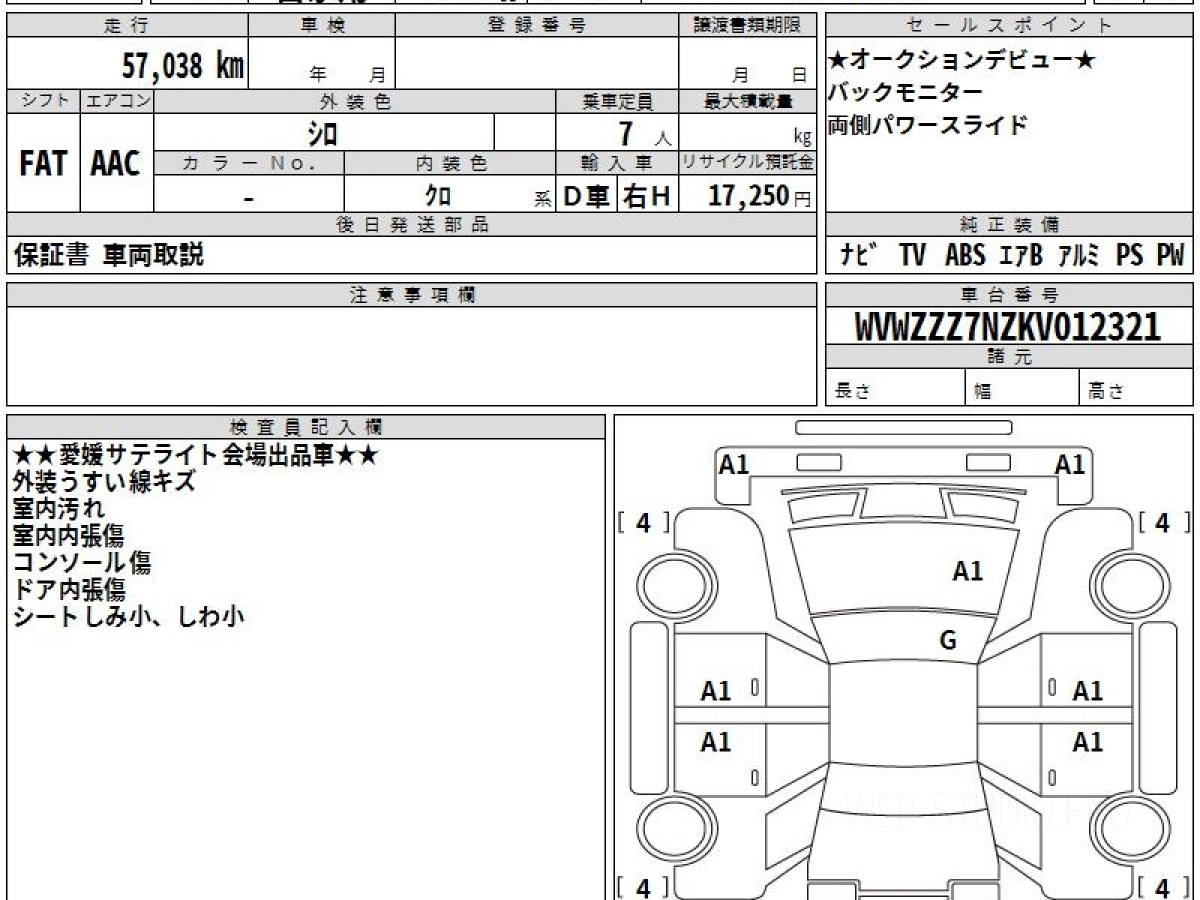Image resolution: width=1200 pixels, height=900 pixels.
Task: Click the エアコン label
Action: click(x=117, y=101)
